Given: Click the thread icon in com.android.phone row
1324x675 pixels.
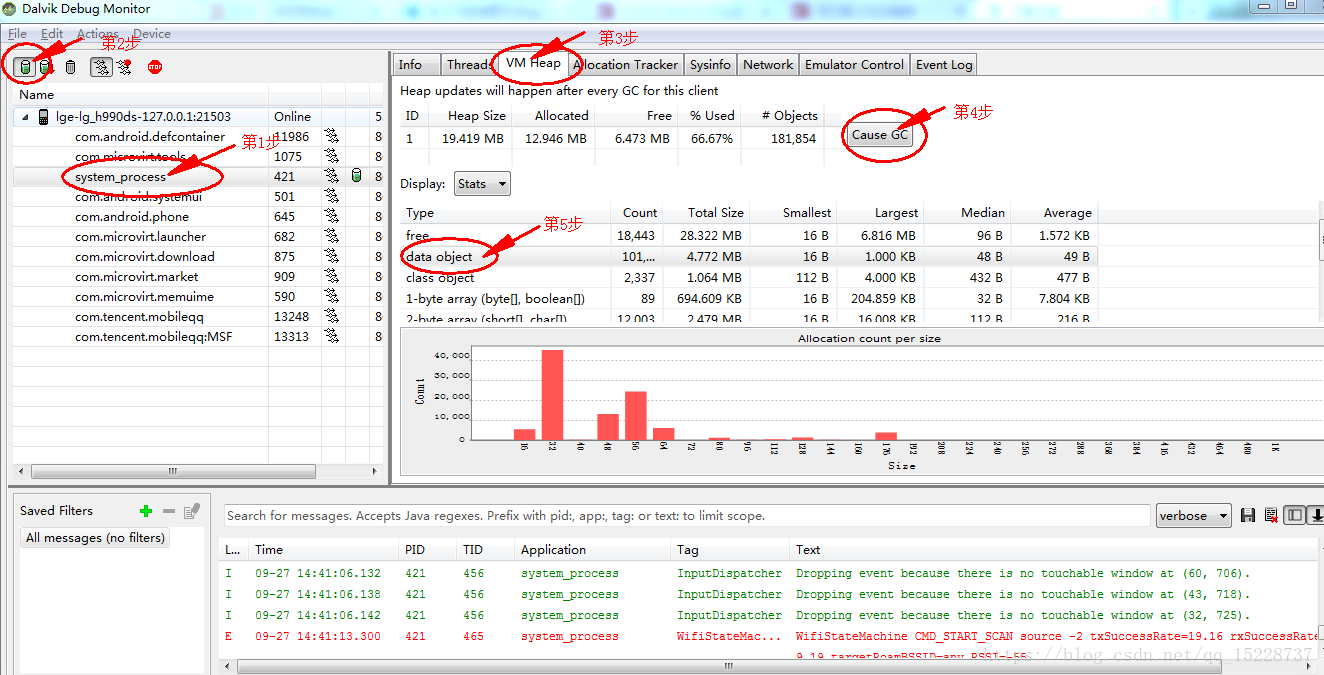Looking at the screenshot, I should (331, 217).
